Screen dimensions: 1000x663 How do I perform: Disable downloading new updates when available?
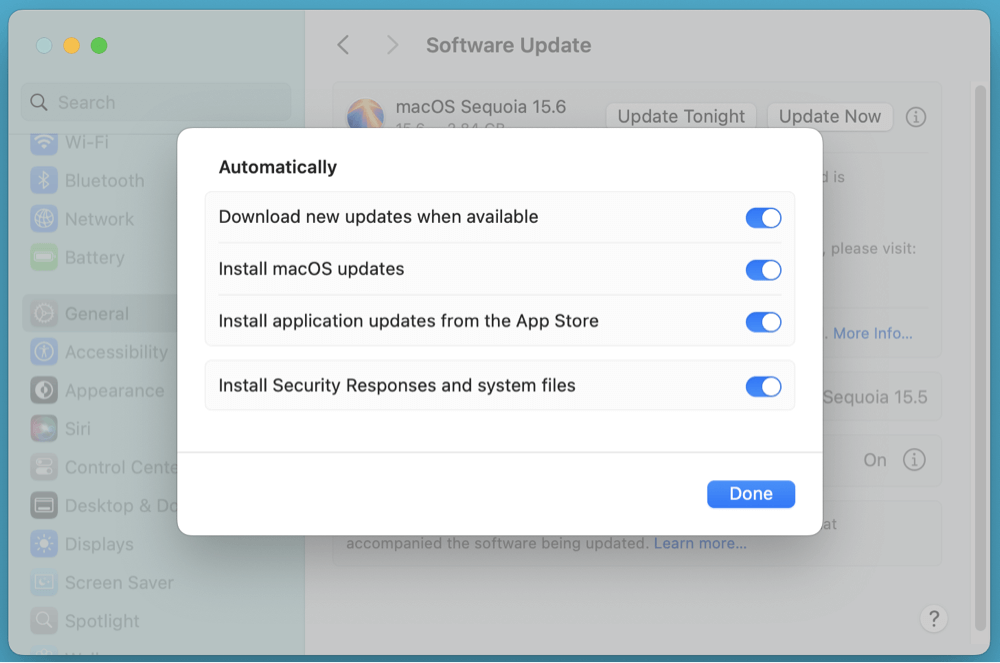(x=763, y=217)
